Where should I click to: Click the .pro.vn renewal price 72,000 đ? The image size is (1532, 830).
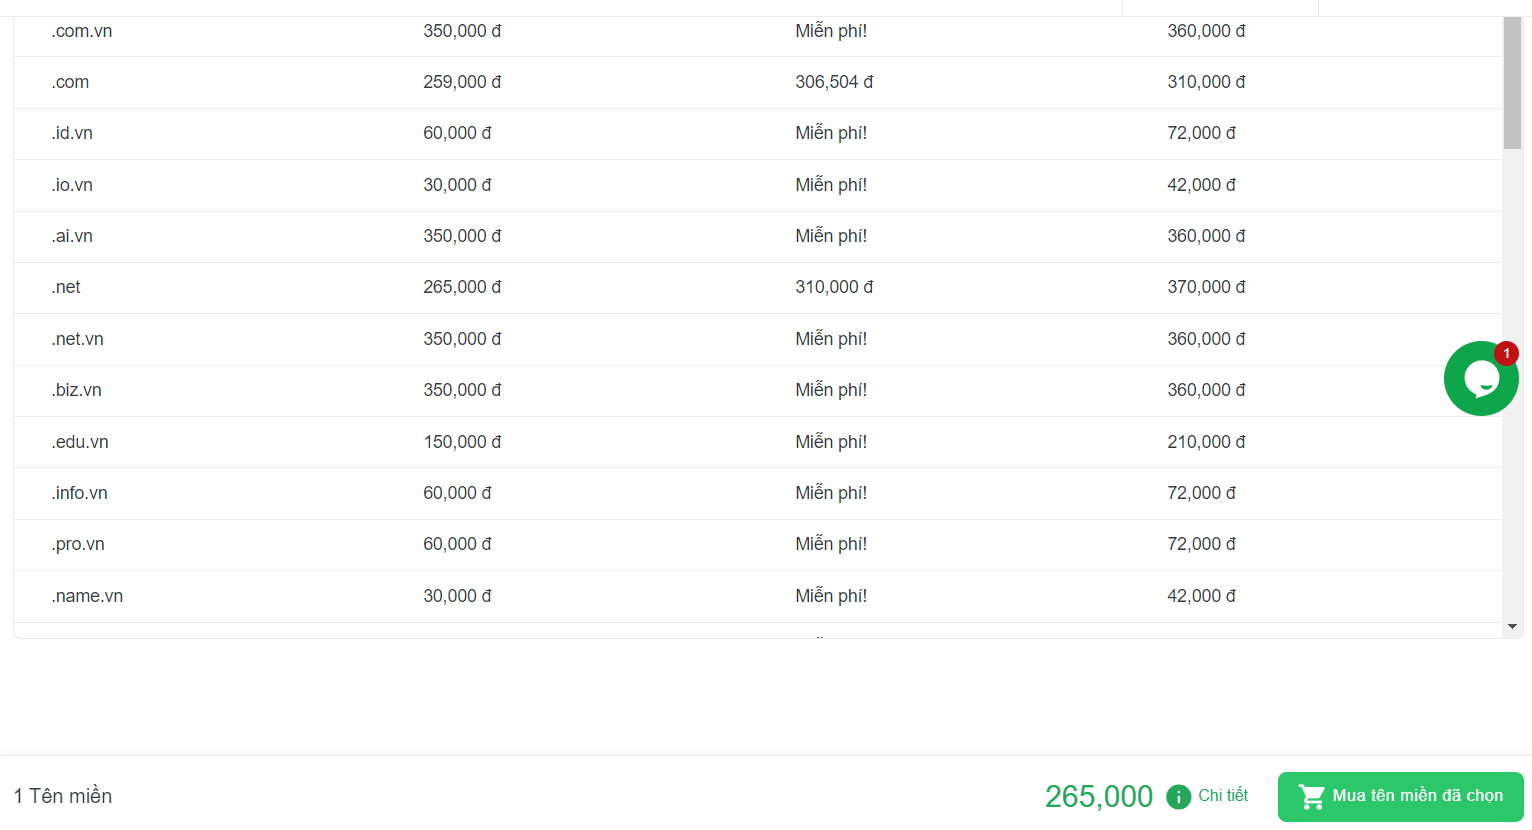pyautogui.click(x=1201, y=544)
